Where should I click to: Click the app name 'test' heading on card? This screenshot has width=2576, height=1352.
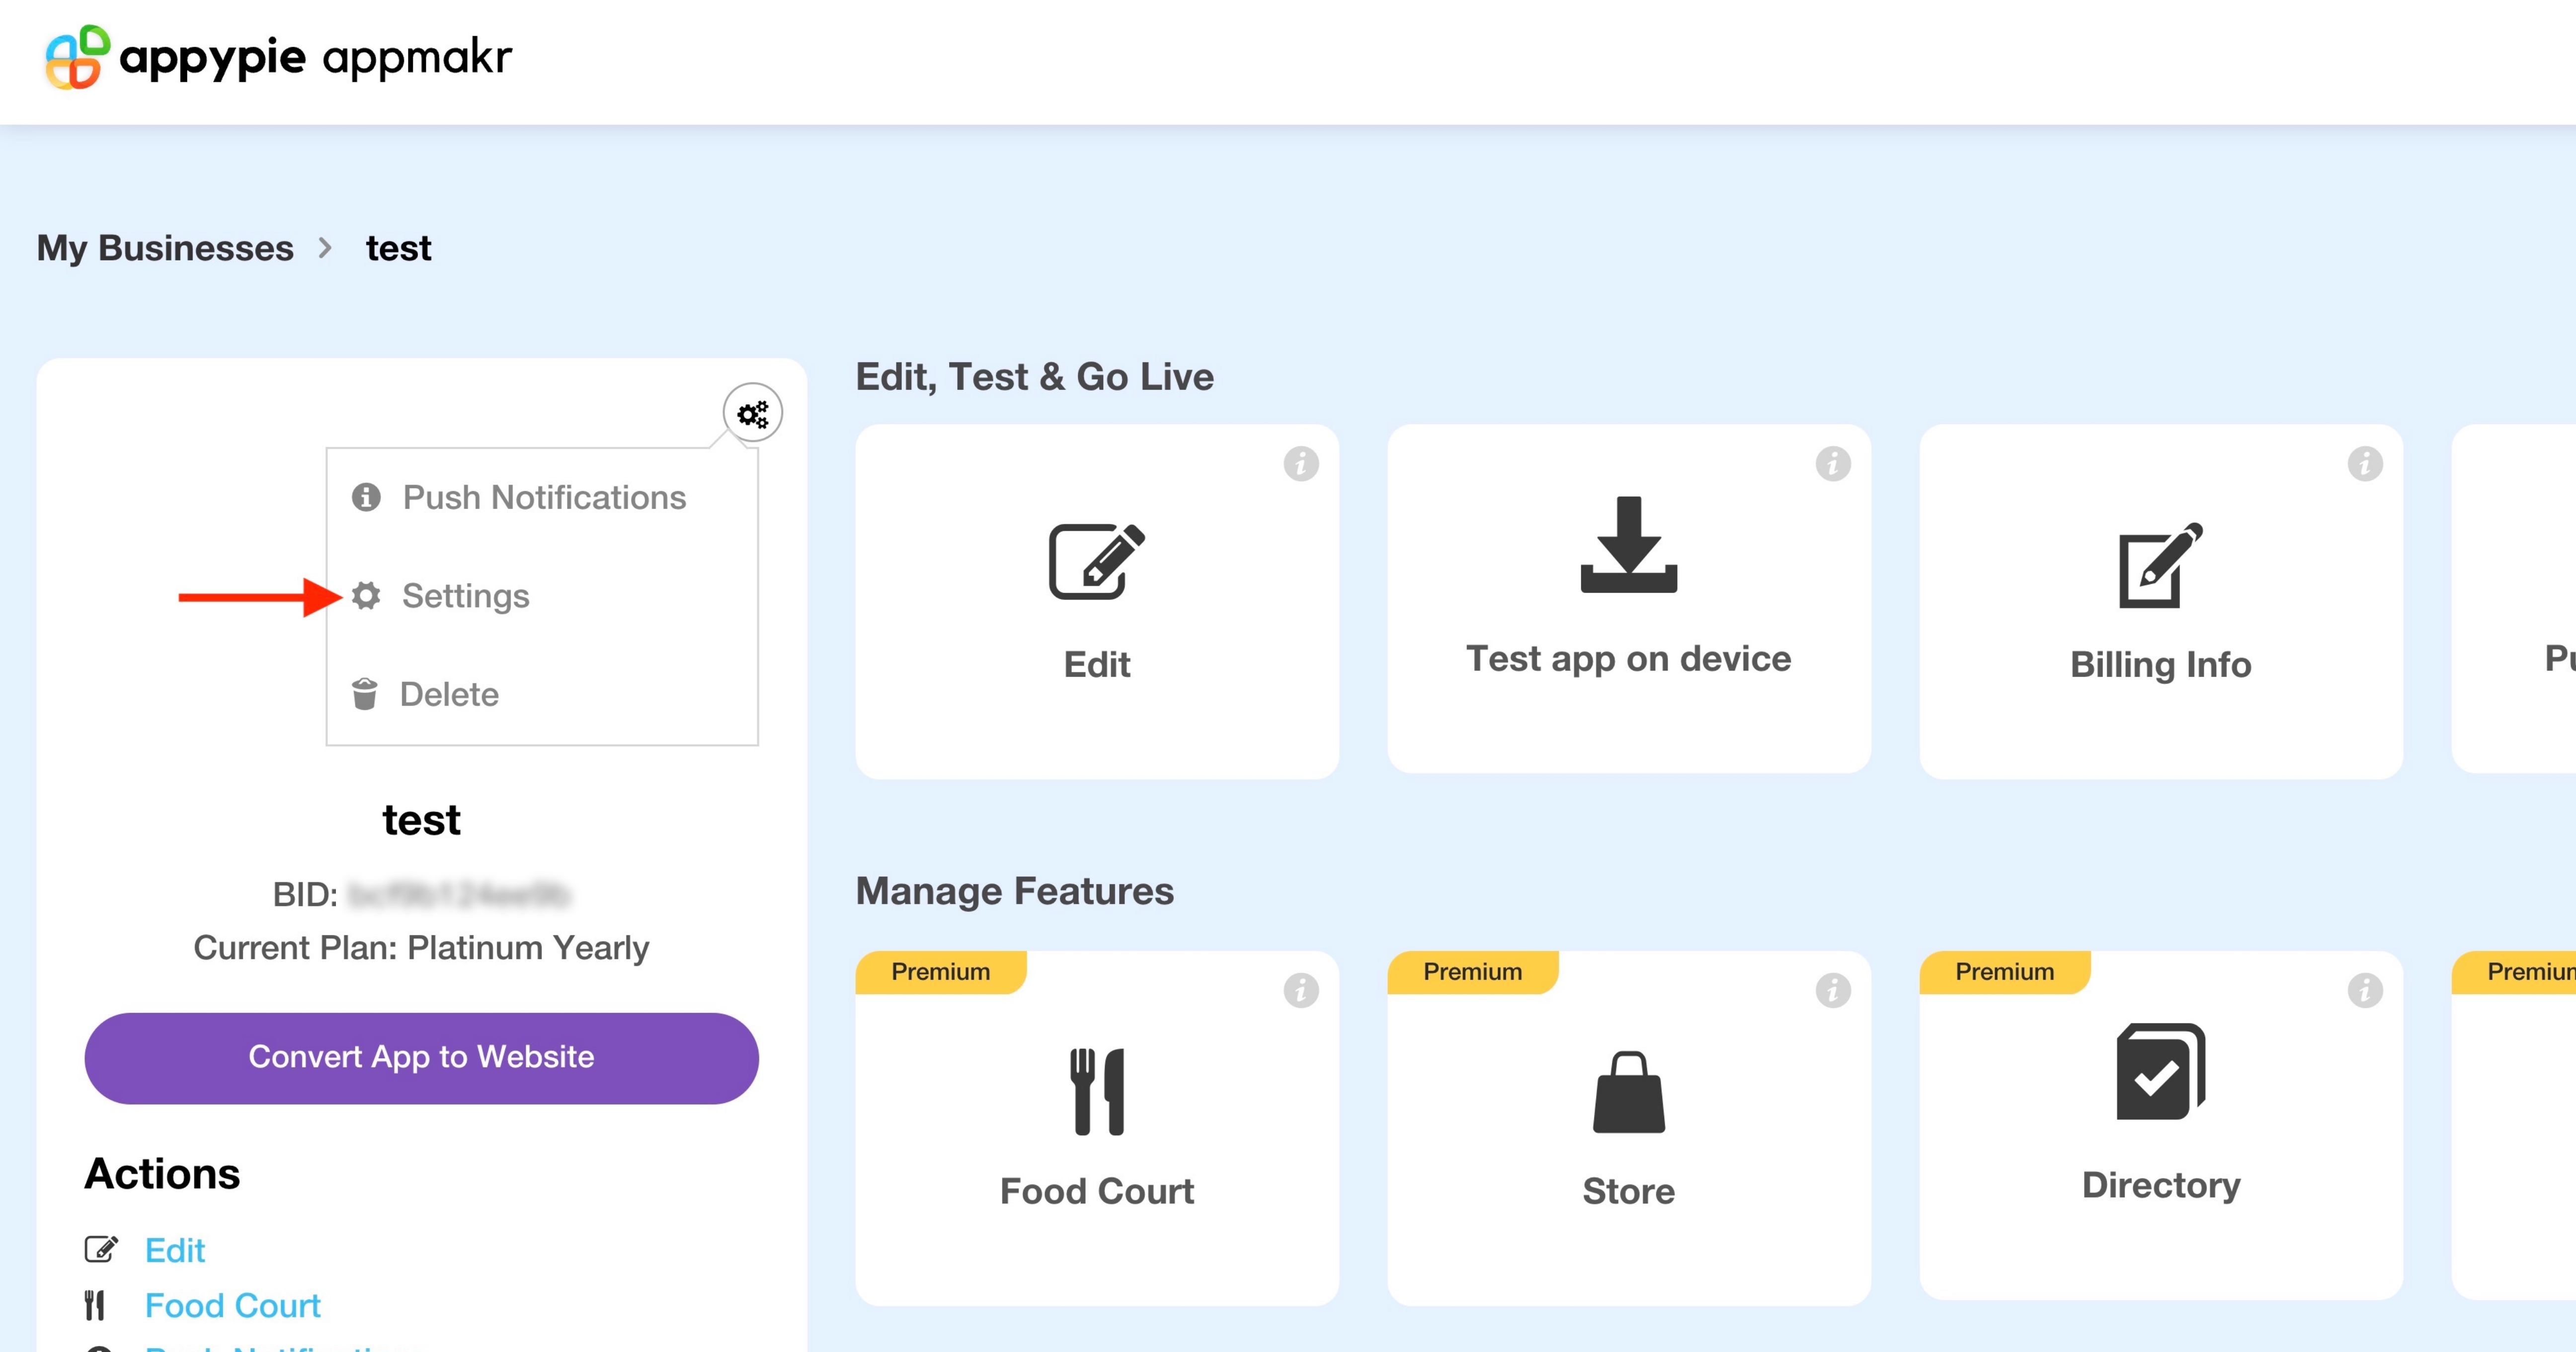click(x=421, y=820)
